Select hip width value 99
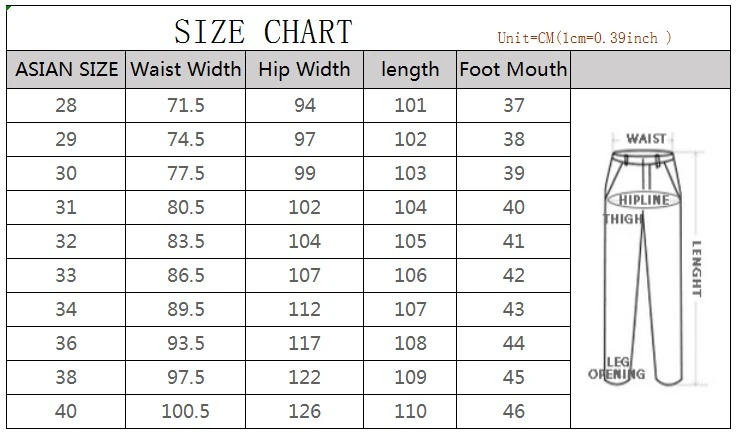737x433 pixels. (x=305, y=173)
